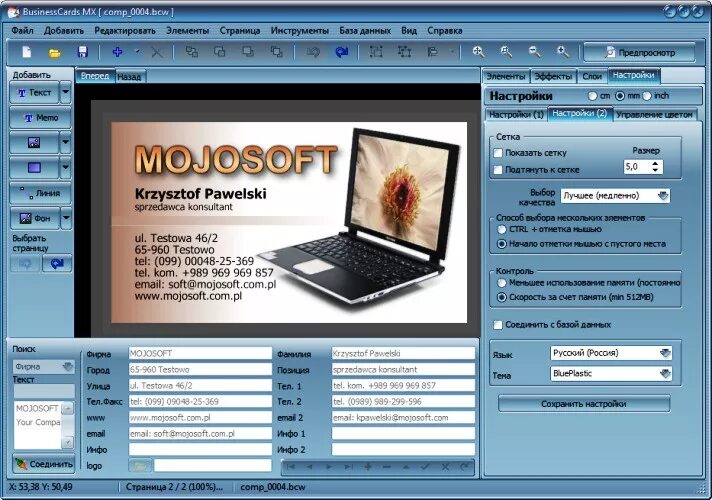The height and width of the screenshot is (500, 712).
Task: Open the Файл menu
Action: [22, 30]
